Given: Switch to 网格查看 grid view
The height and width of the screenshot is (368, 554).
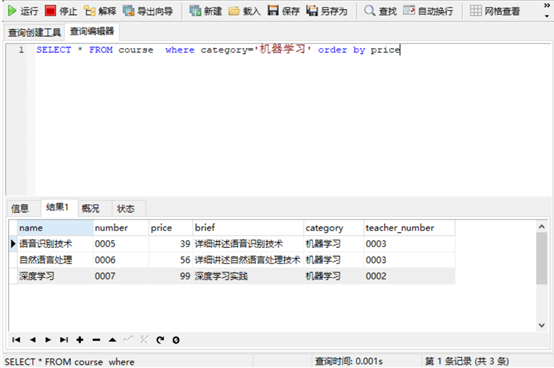Looking at the screenshot, I should tap(495, 11).
